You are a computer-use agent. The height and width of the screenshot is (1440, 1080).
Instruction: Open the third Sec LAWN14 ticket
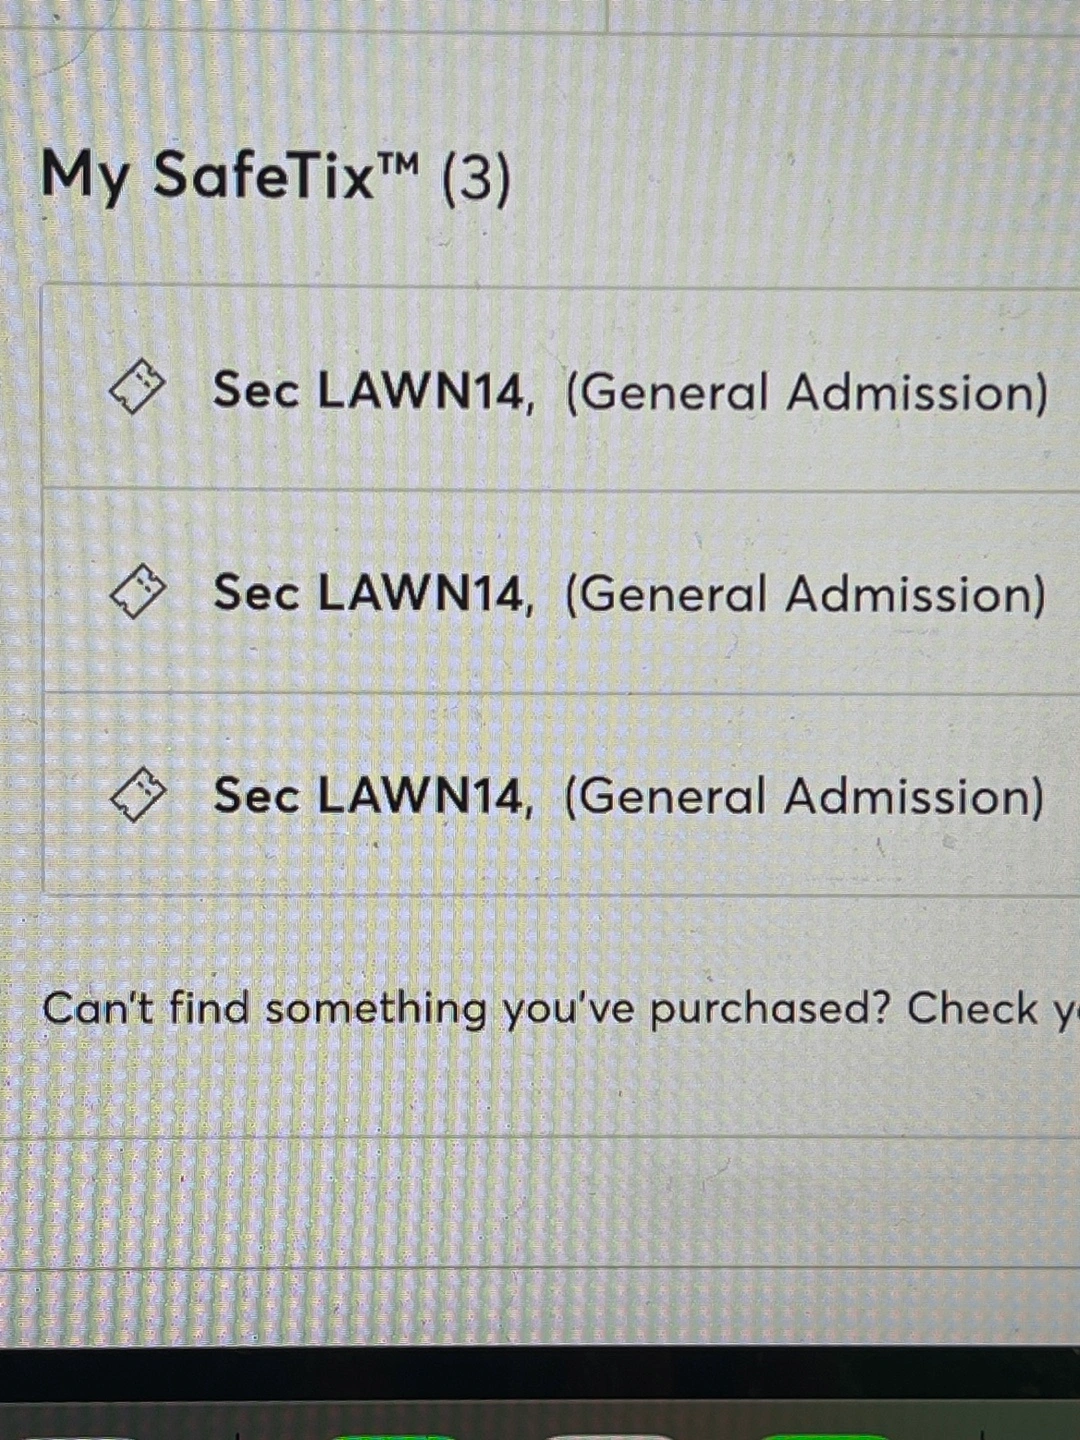click(560, 796)
